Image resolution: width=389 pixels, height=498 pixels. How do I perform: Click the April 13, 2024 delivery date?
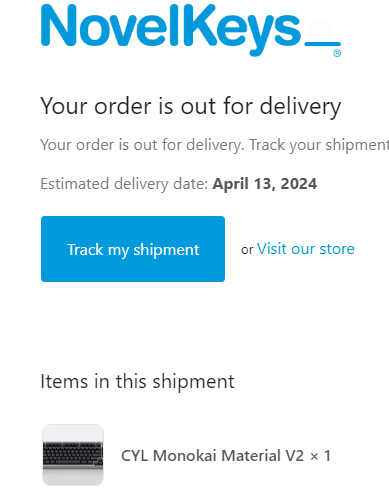[265, 184]
